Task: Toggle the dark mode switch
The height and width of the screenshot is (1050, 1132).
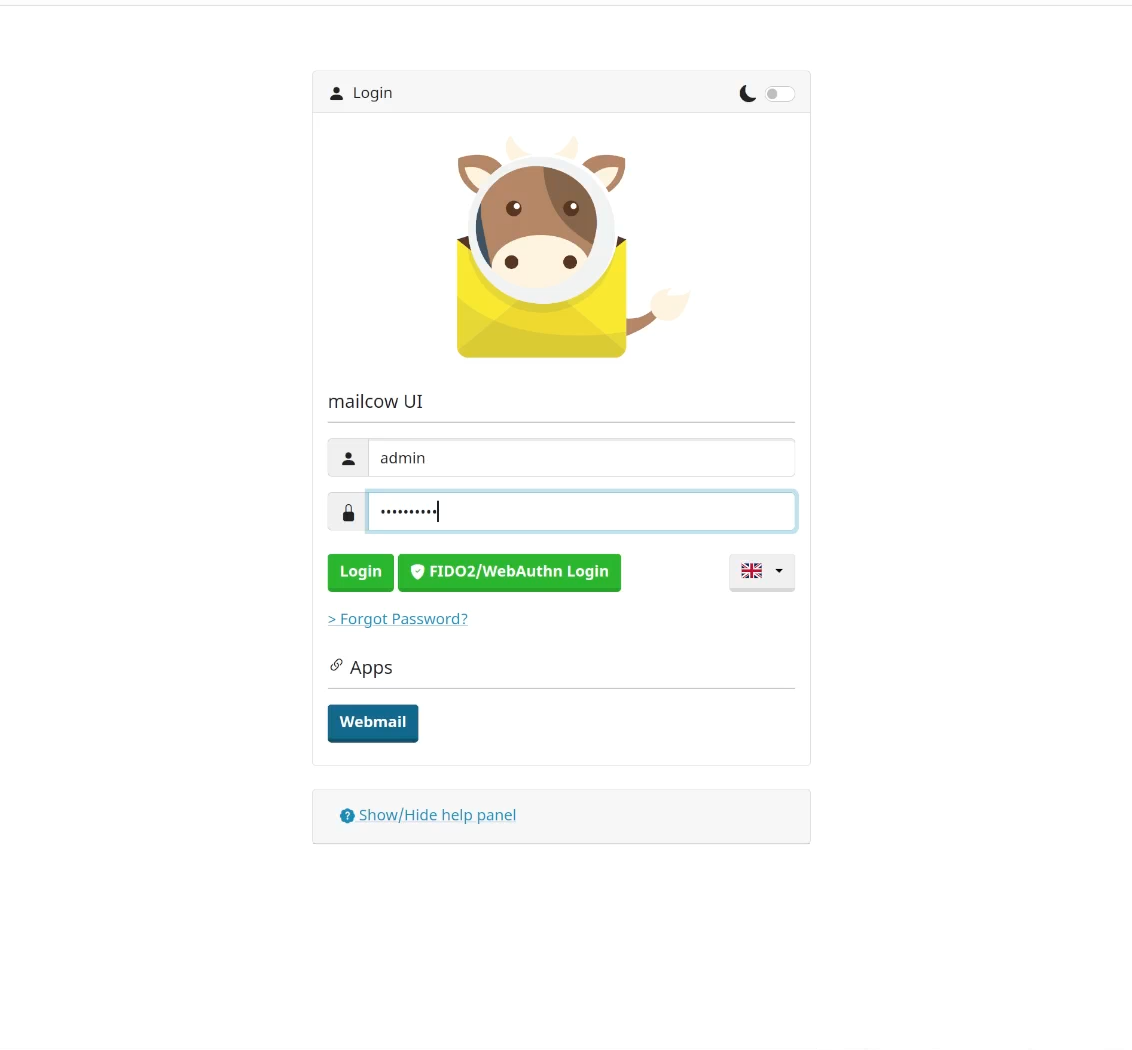Action: point(780,94)
